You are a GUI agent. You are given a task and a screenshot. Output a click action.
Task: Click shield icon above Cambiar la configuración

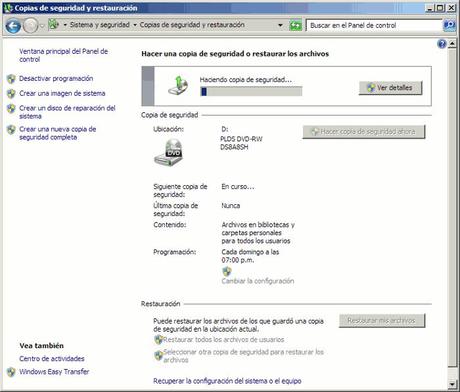point(227,271)
